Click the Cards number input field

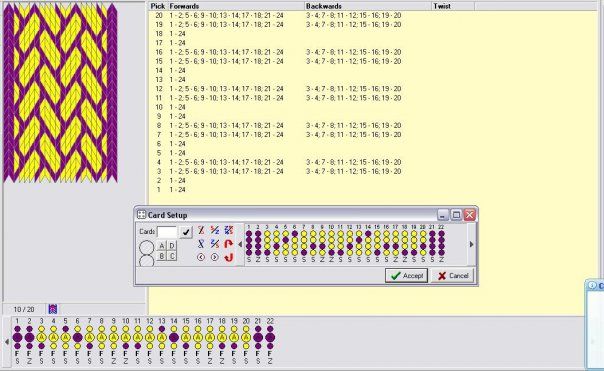tap(167, 232)
